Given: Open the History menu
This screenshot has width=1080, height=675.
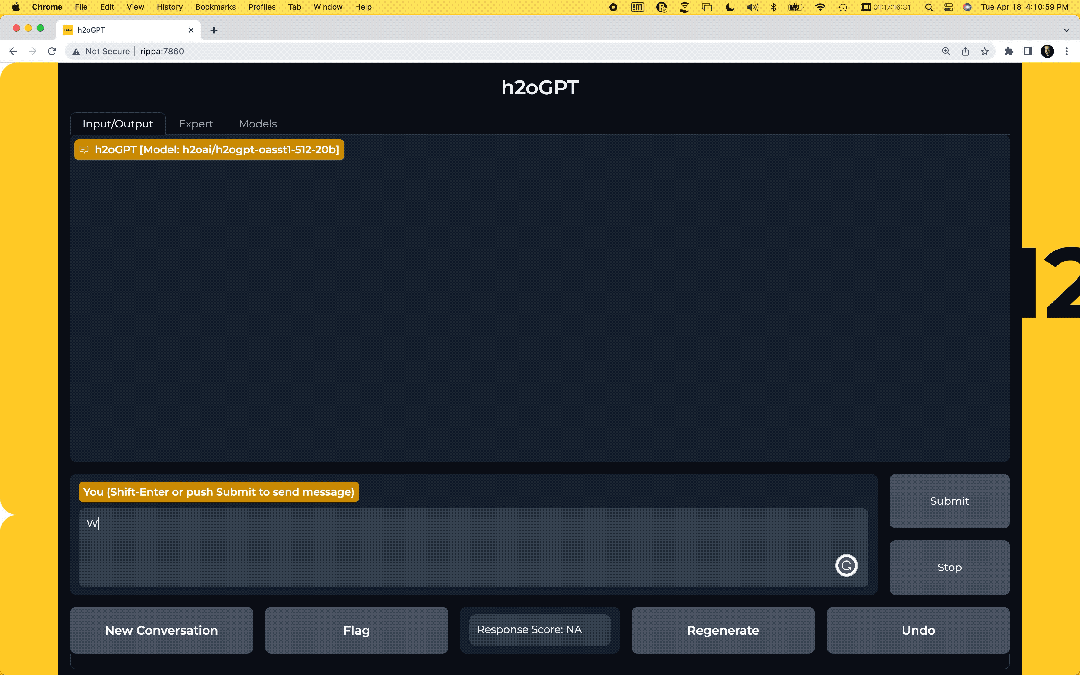Looking at the screenshot, I should tap(169, 7).
